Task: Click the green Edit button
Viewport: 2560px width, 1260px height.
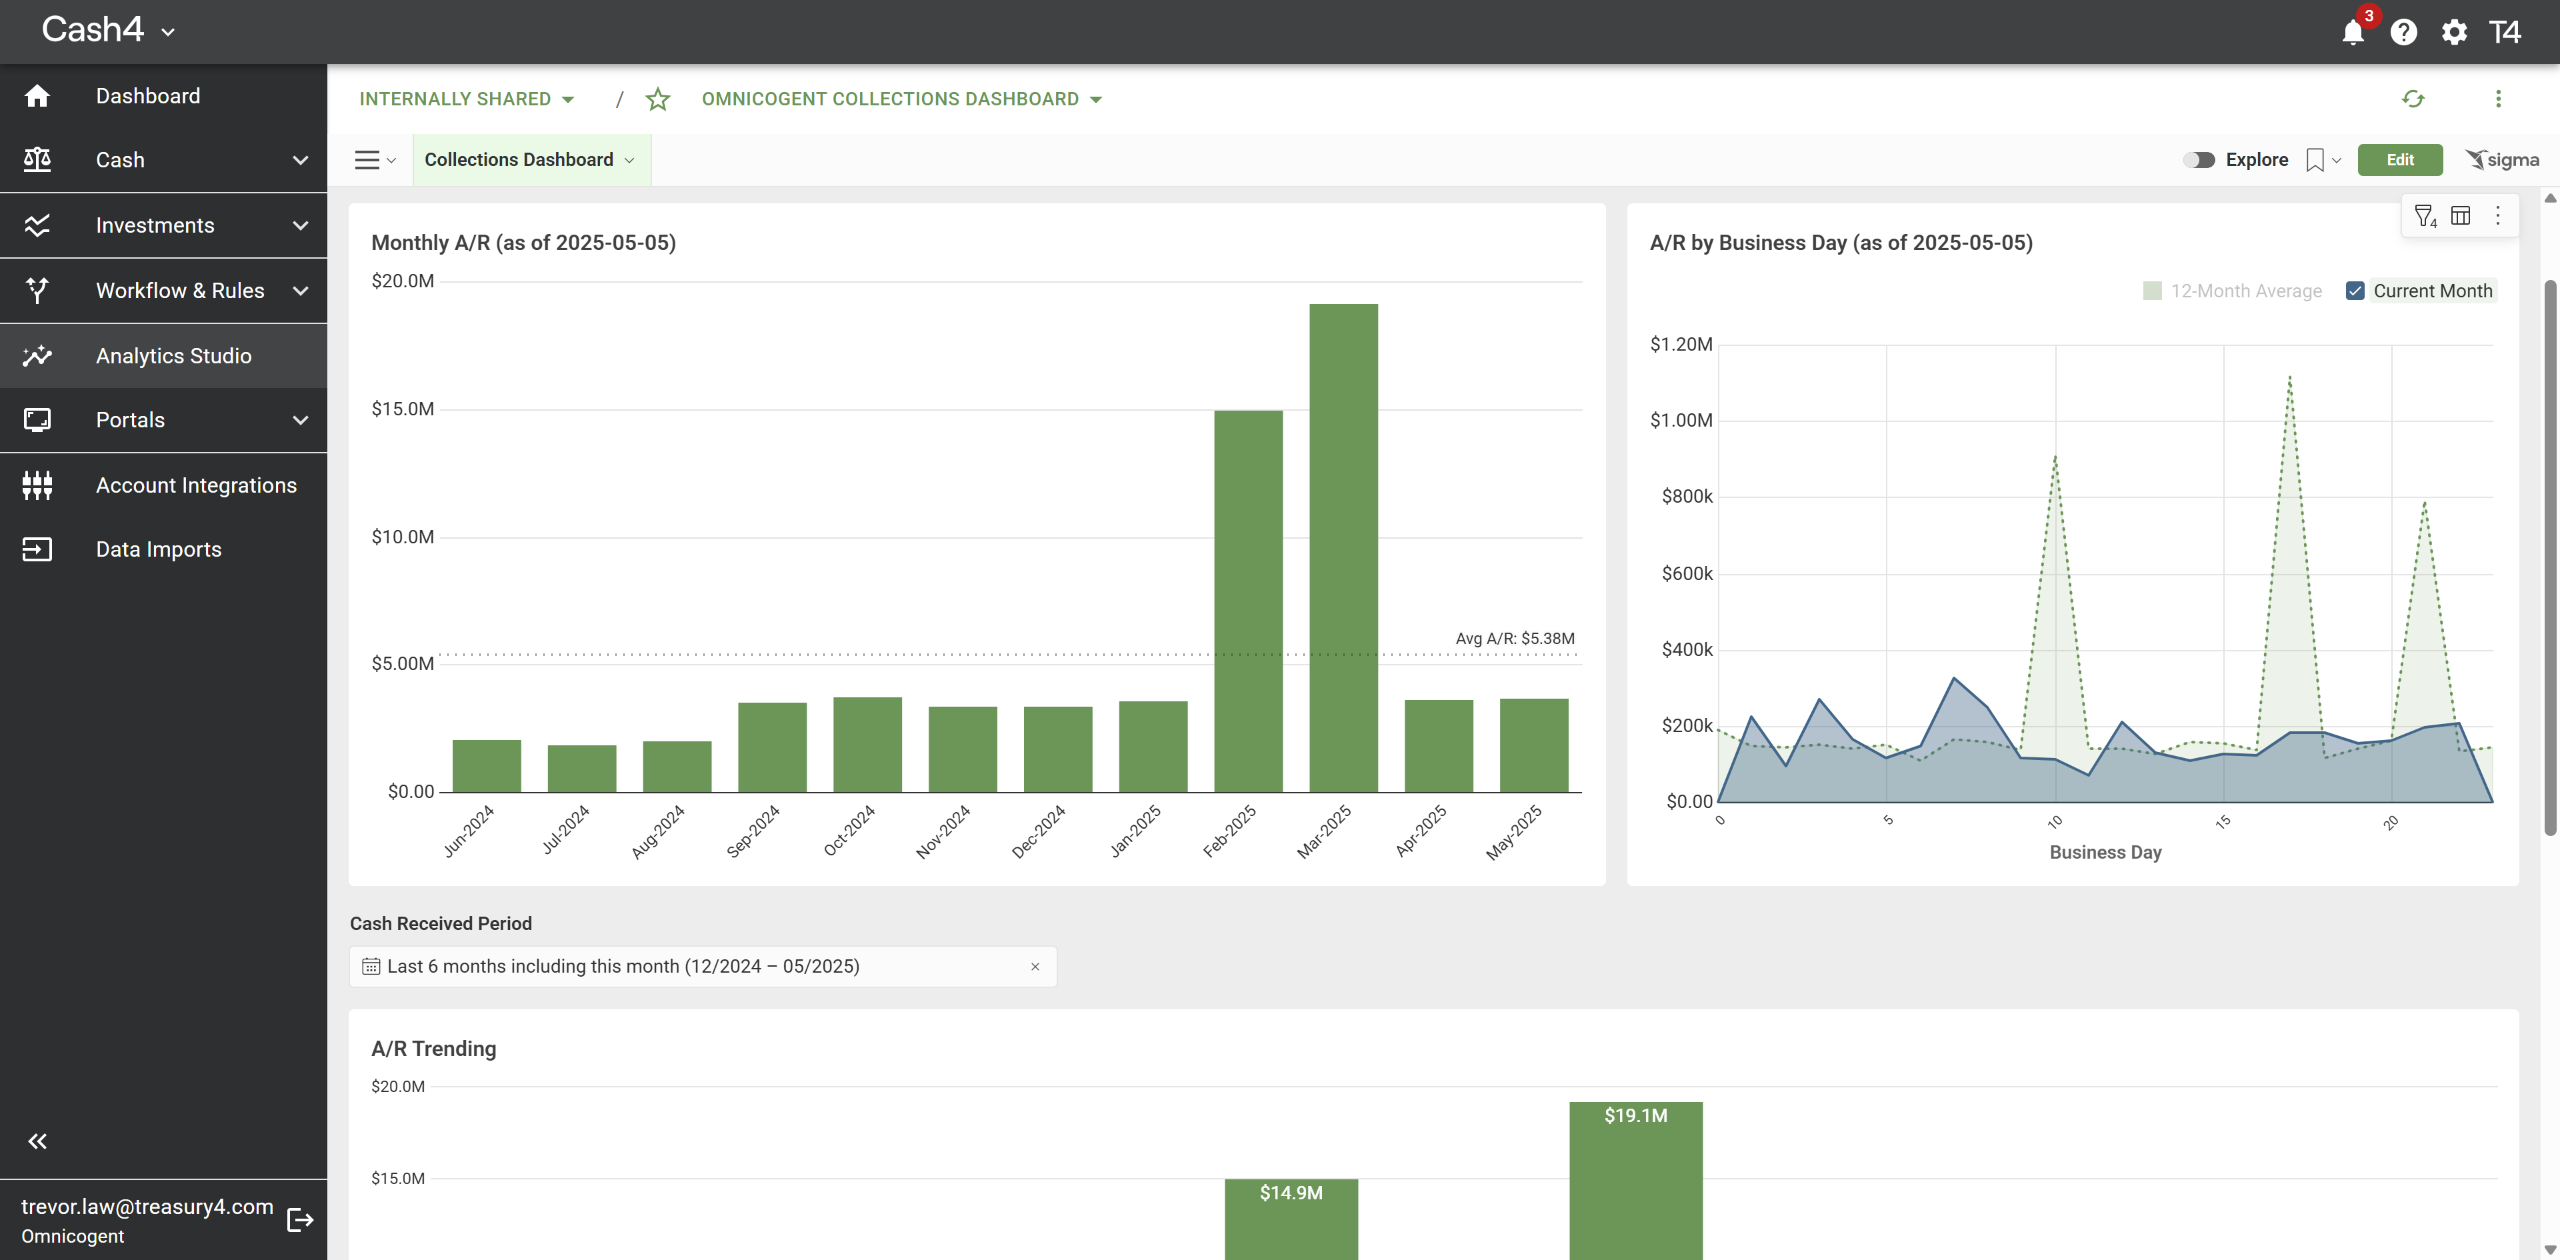Action: click(x=2399, y=160)
